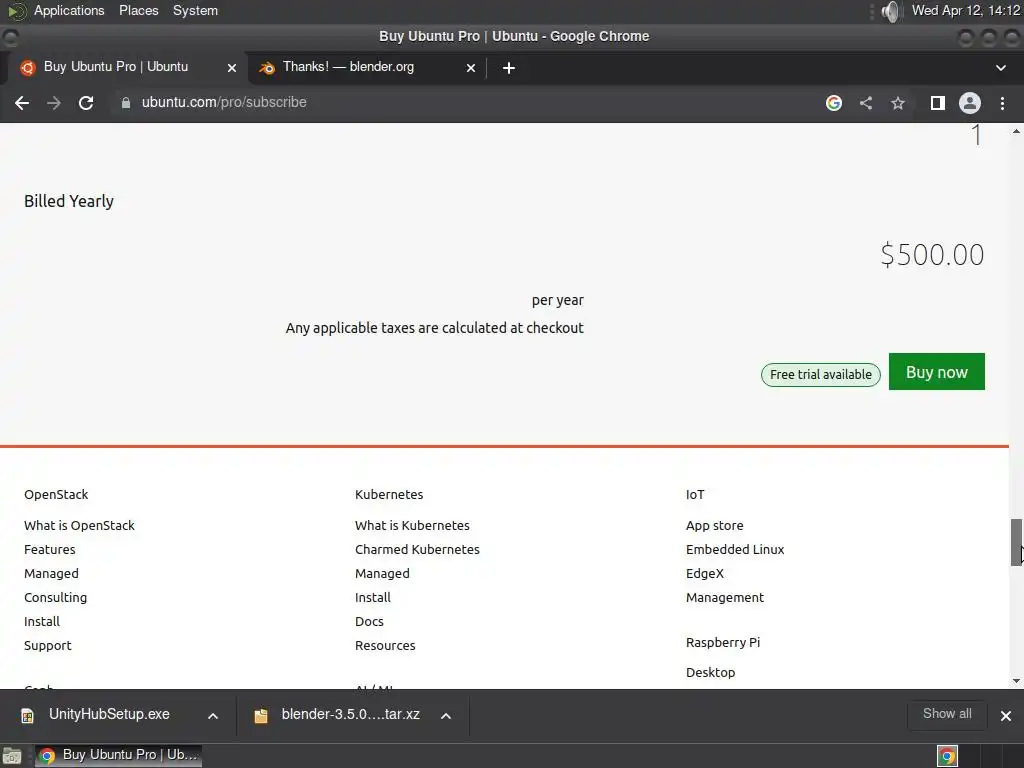Expand UnityHubSetup.exe download options arrow

click(213, 716)
